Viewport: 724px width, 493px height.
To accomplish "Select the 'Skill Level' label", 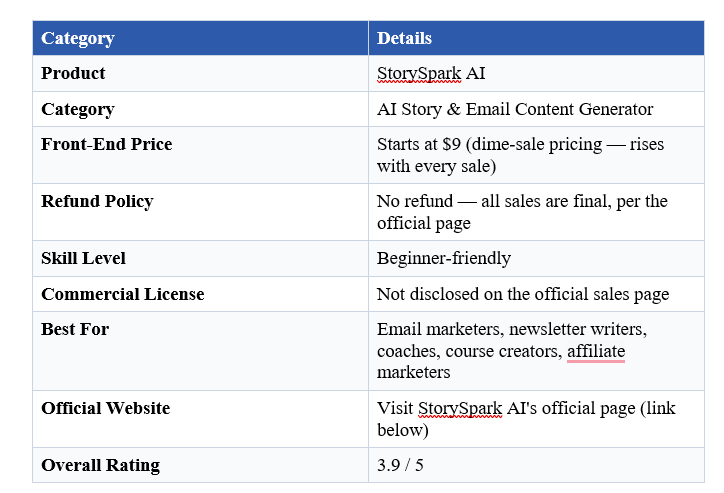I will 83,259.
